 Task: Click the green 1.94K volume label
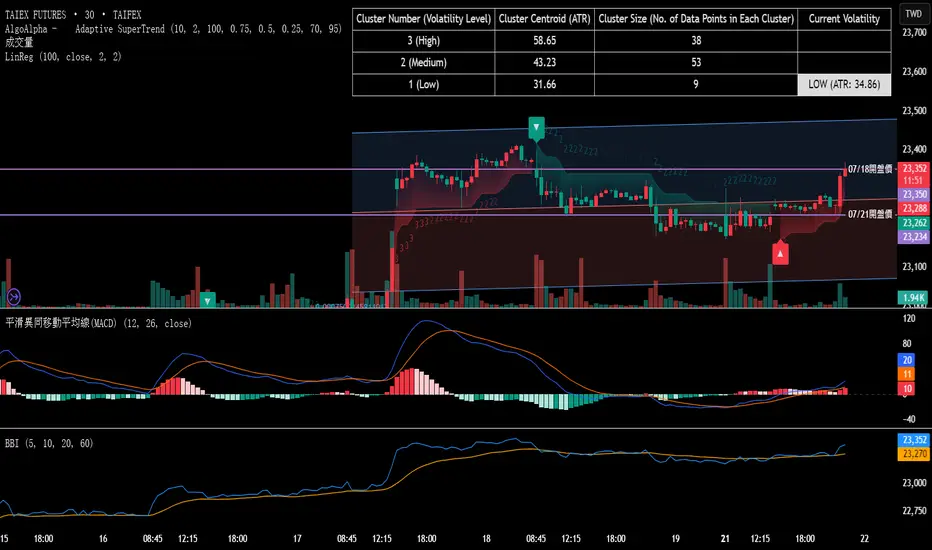pyautogui.click(x=913, y=297)
